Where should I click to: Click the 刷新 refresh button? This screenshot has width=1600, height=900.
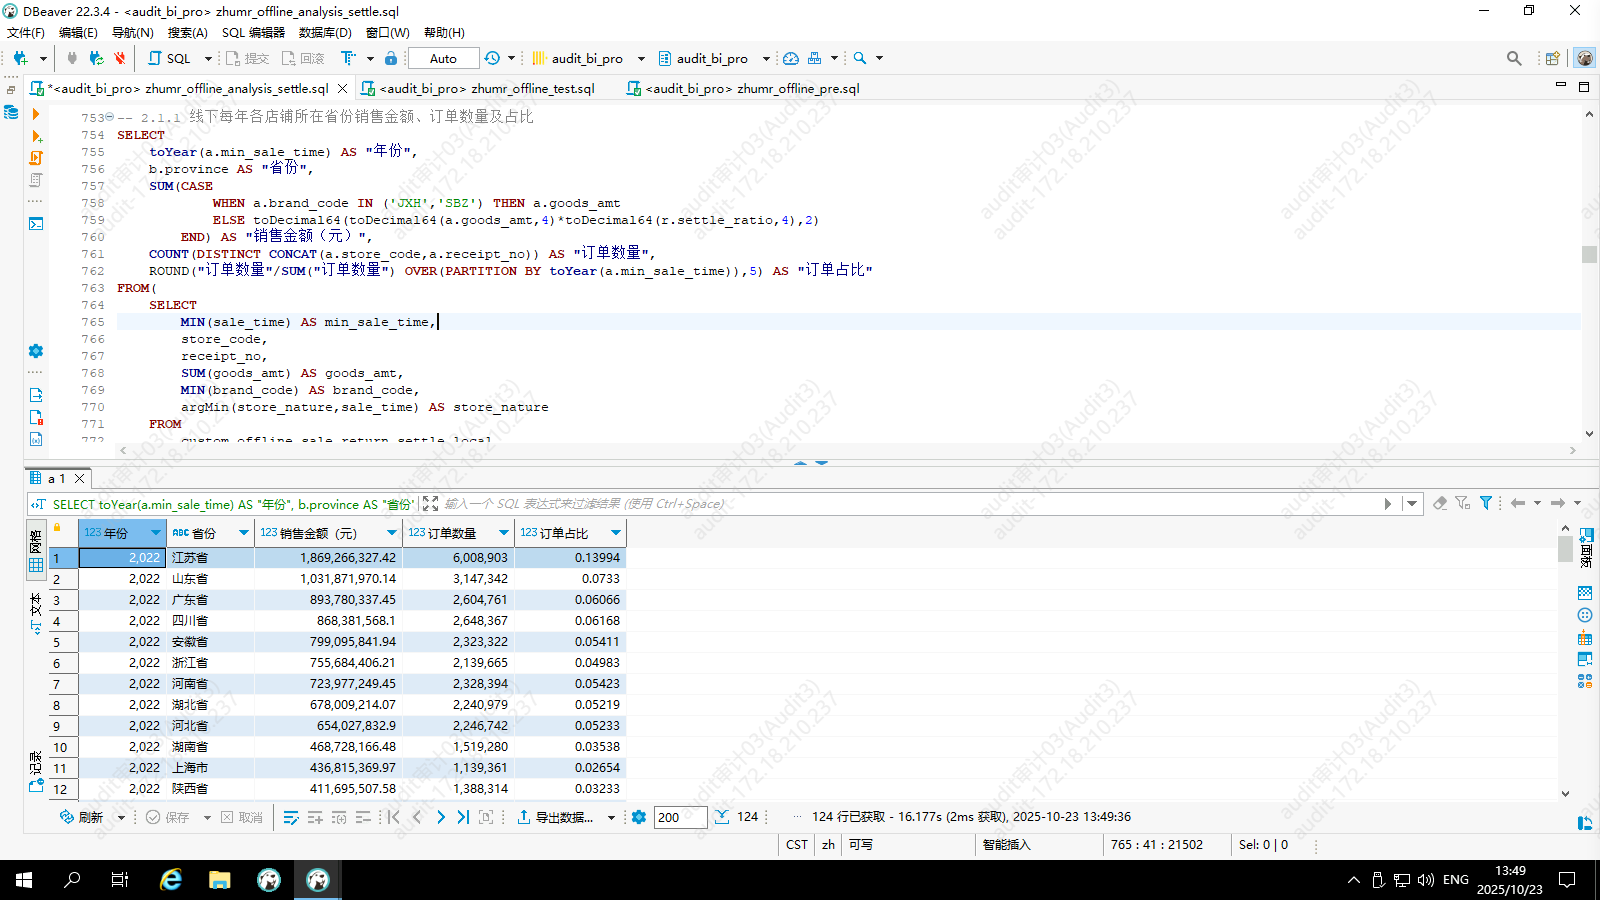pyautogui.click(x=82, y=817)
